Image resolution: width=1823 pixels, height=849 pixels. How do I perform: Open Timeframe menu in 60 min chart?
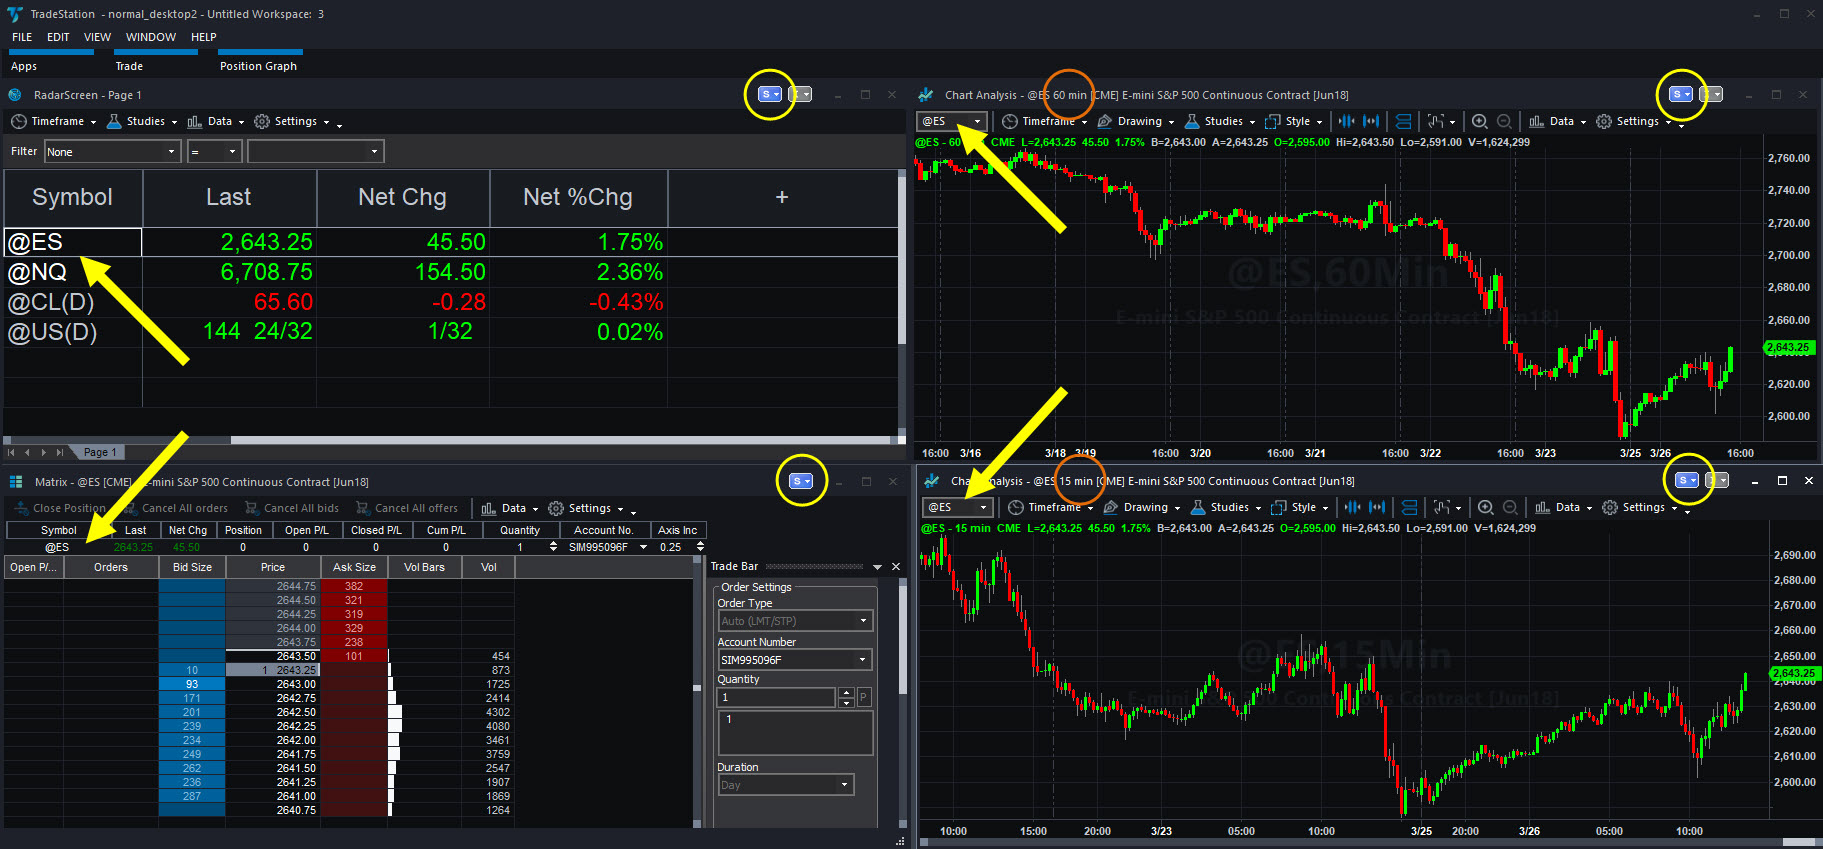click(1044, 121)
